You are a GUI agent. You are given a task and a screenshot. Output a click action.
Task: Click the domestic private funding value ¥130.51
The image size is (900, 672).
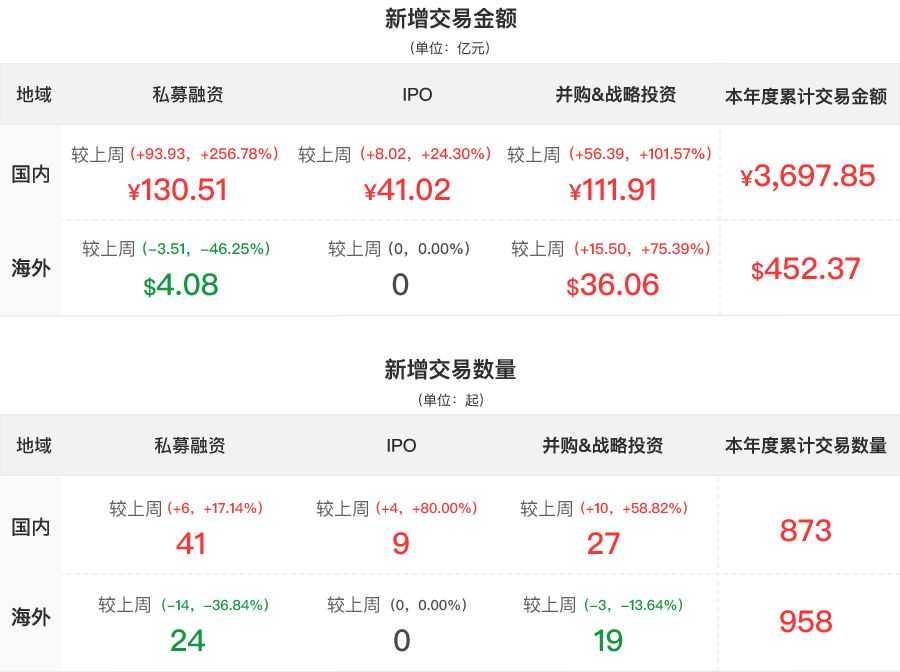(x=178, y=189)
